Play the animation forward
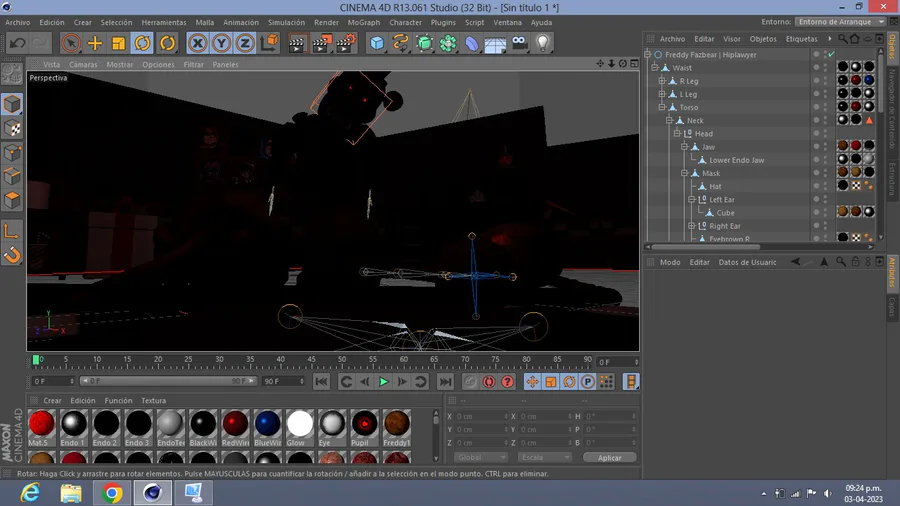 click(x=383, y=382)
